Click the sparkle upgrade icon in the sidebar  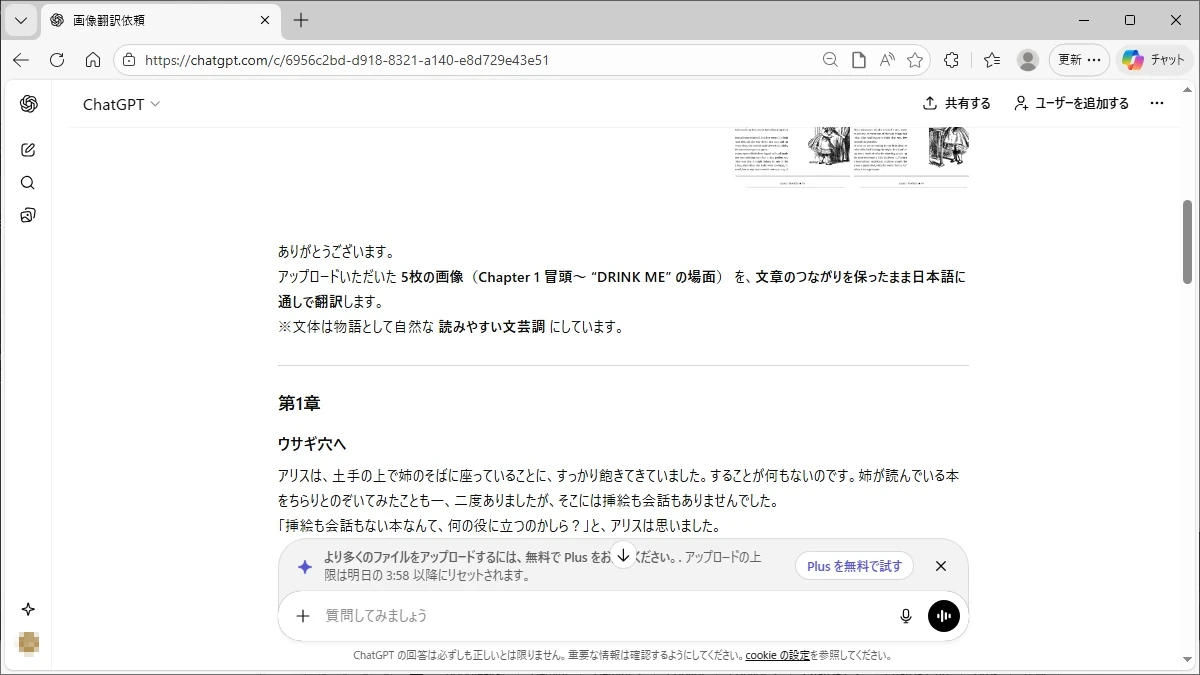[28, 609]
